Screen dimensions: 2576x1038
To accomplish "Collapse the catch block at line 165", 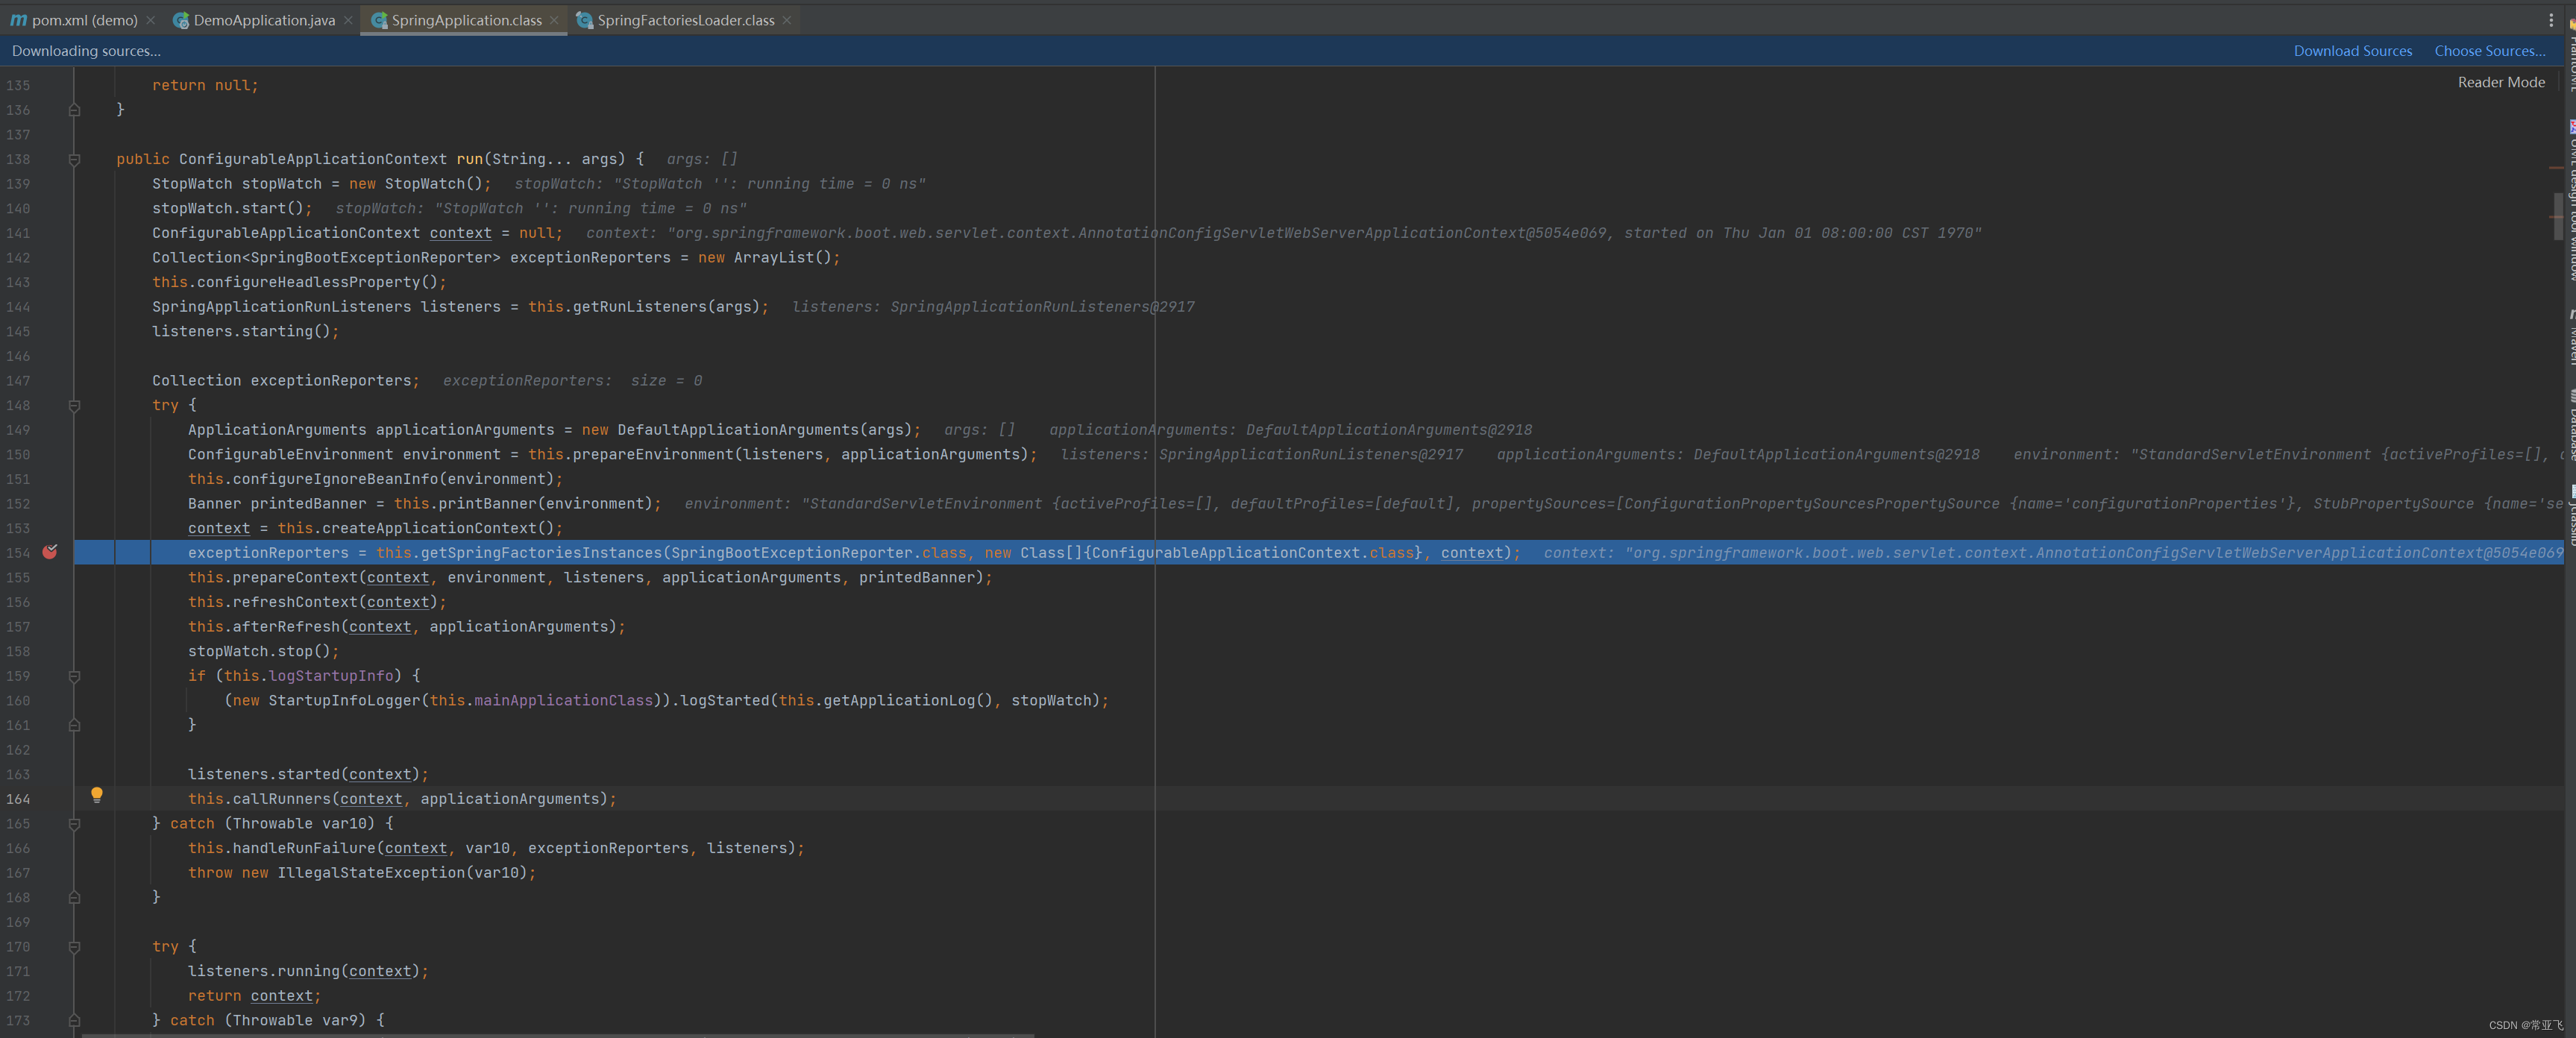I will tap(74, 824).
